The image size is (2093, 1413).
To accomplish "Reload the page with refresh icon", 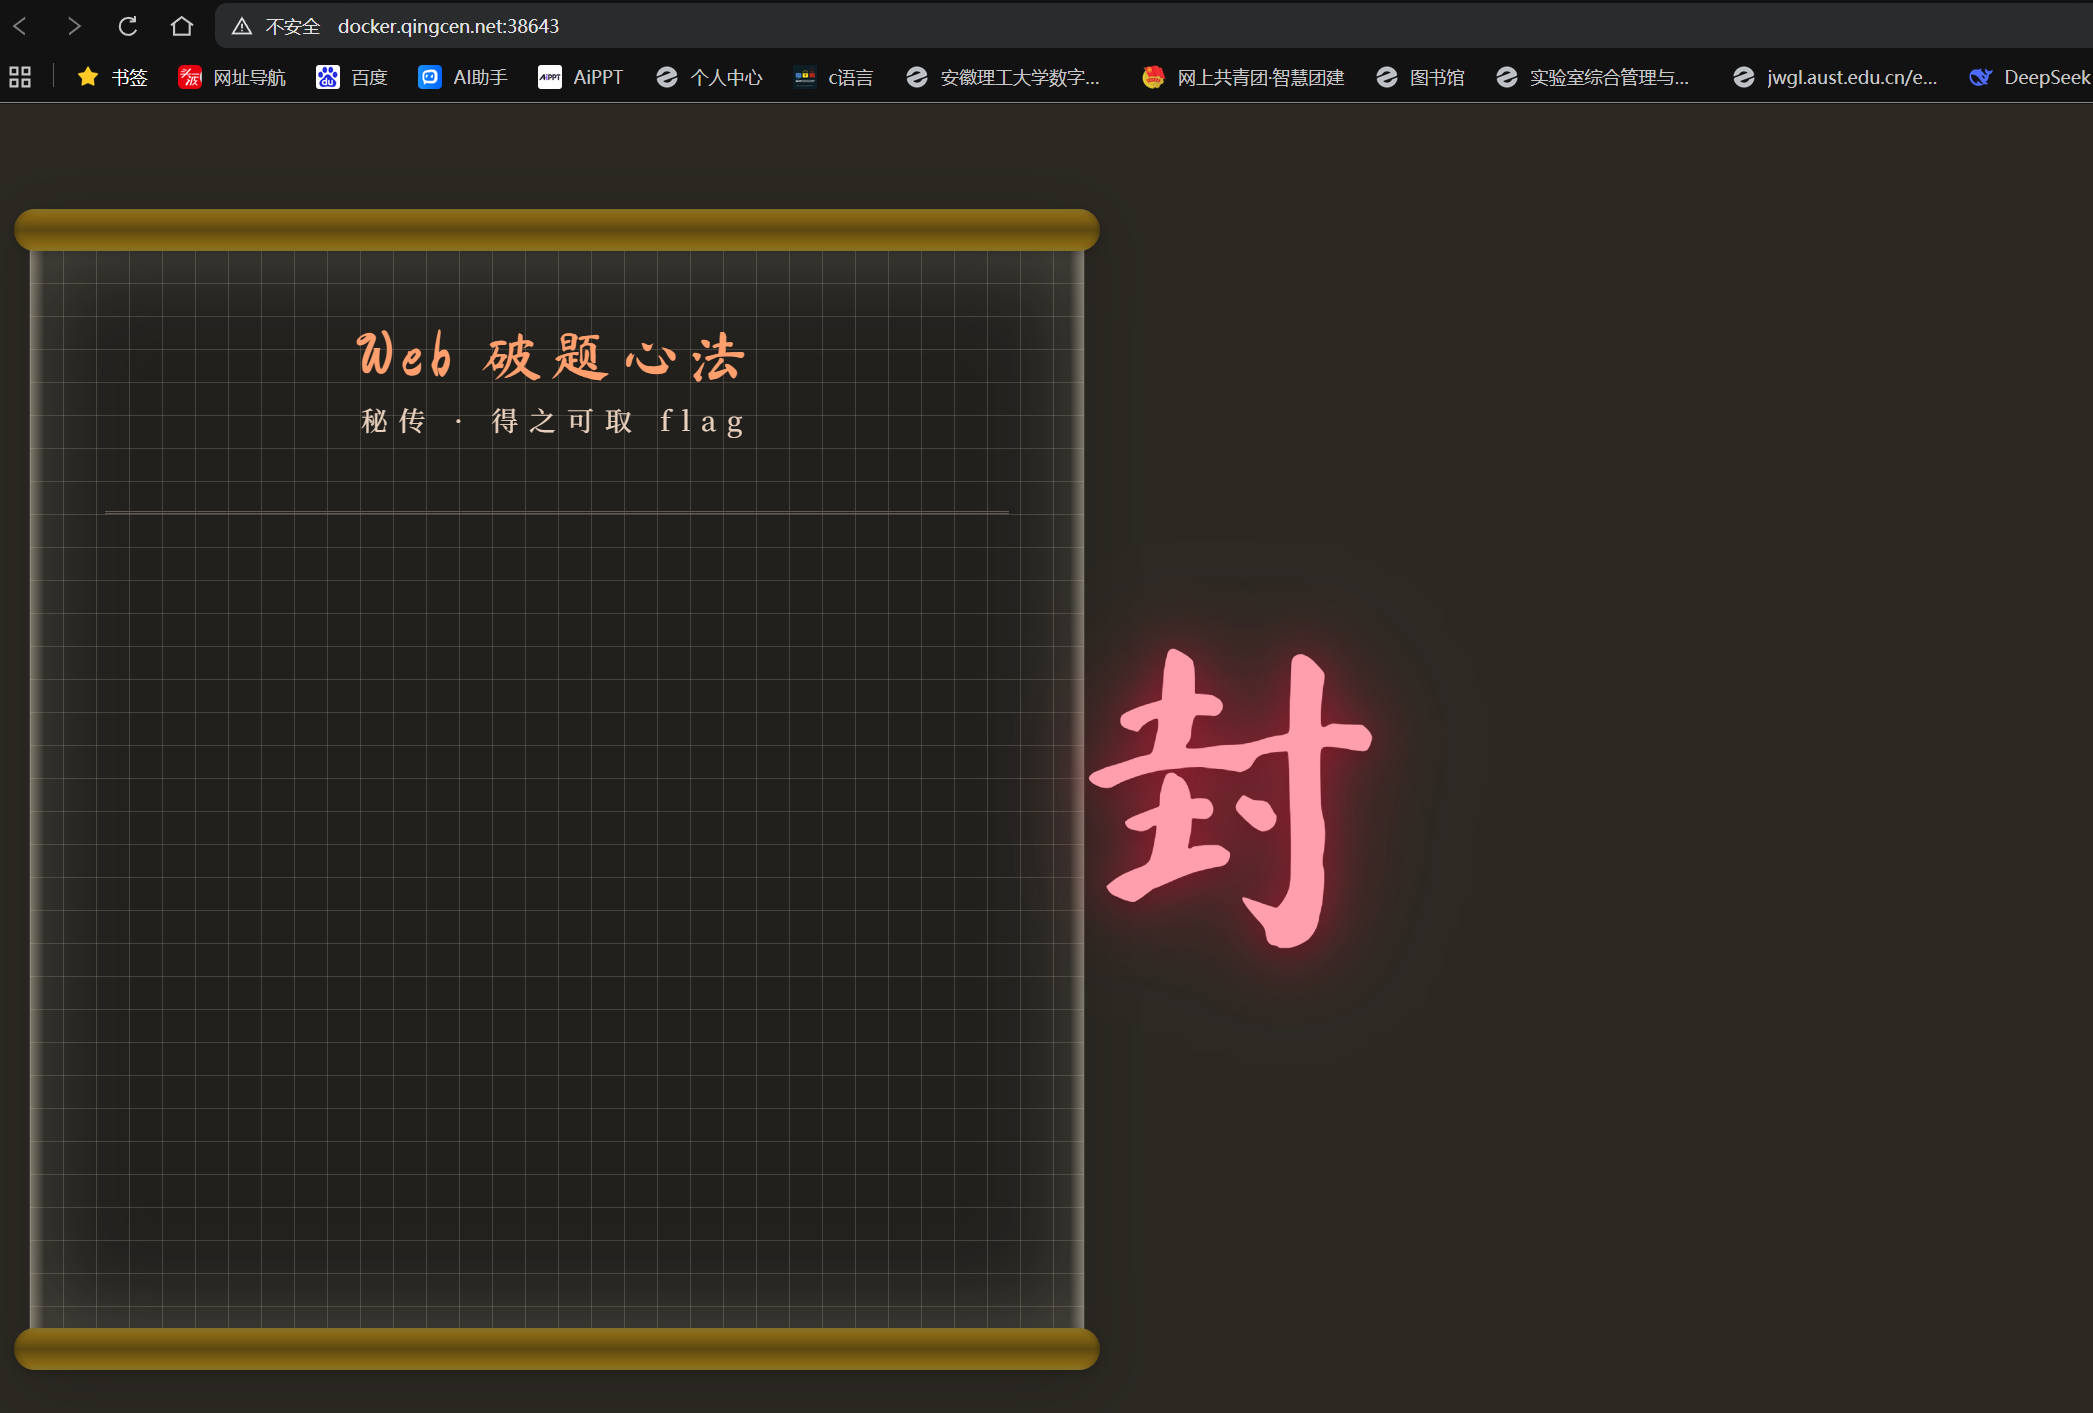I will click(128, 26).
